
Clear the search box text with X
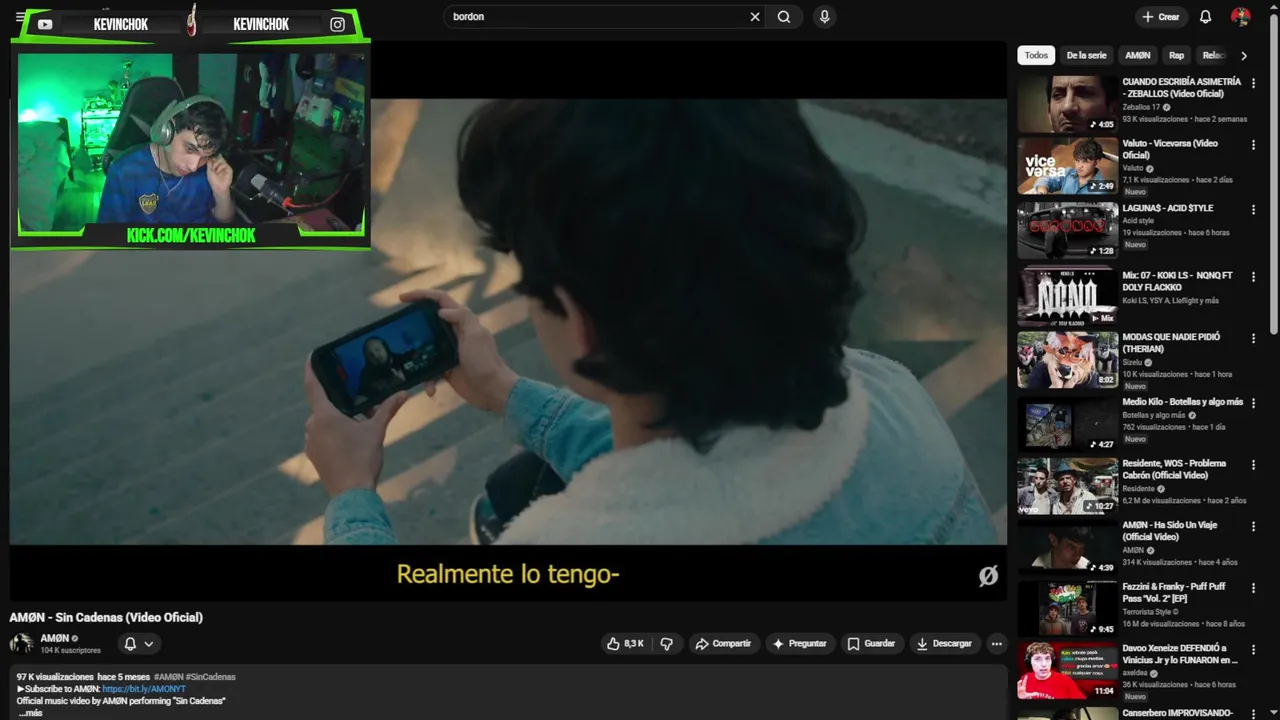(755, 16)
